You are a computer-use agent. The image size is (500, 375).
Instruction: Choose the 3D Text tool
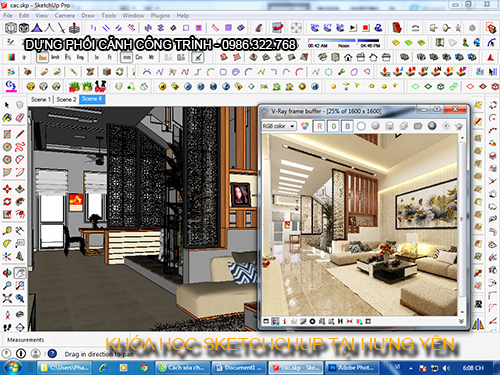(x=20, y=256)
